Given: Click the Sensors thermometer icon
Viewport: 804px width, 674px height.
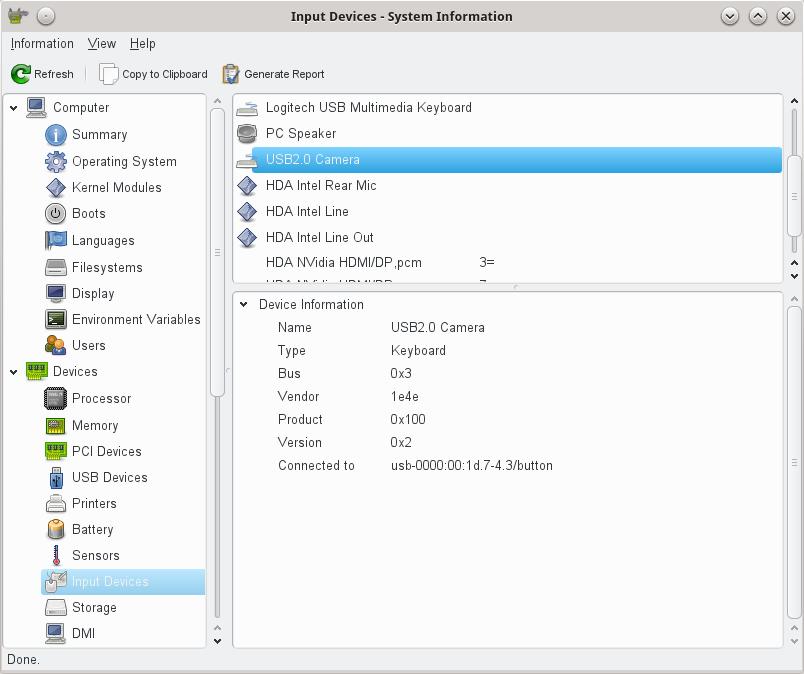Looking at the screenshot, I should pos(56,555).
